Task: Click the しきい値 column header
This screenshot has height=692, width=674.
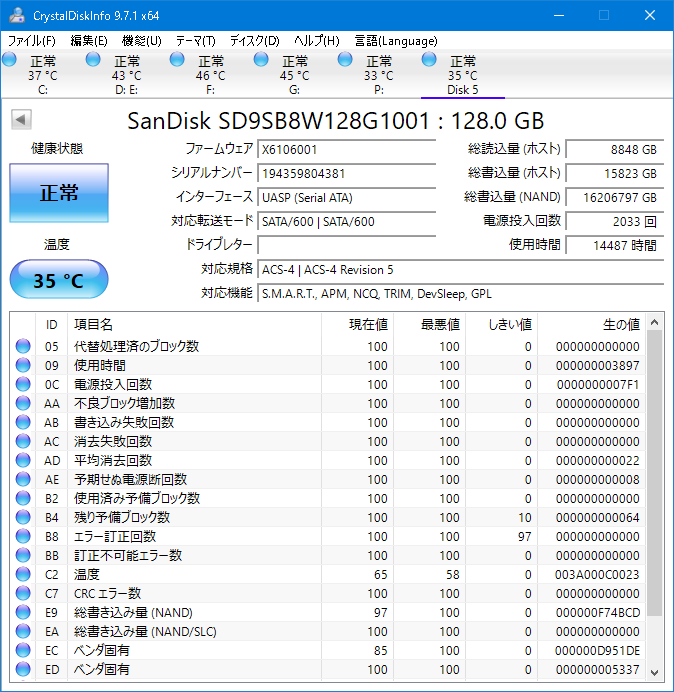Action: point(501,325)
